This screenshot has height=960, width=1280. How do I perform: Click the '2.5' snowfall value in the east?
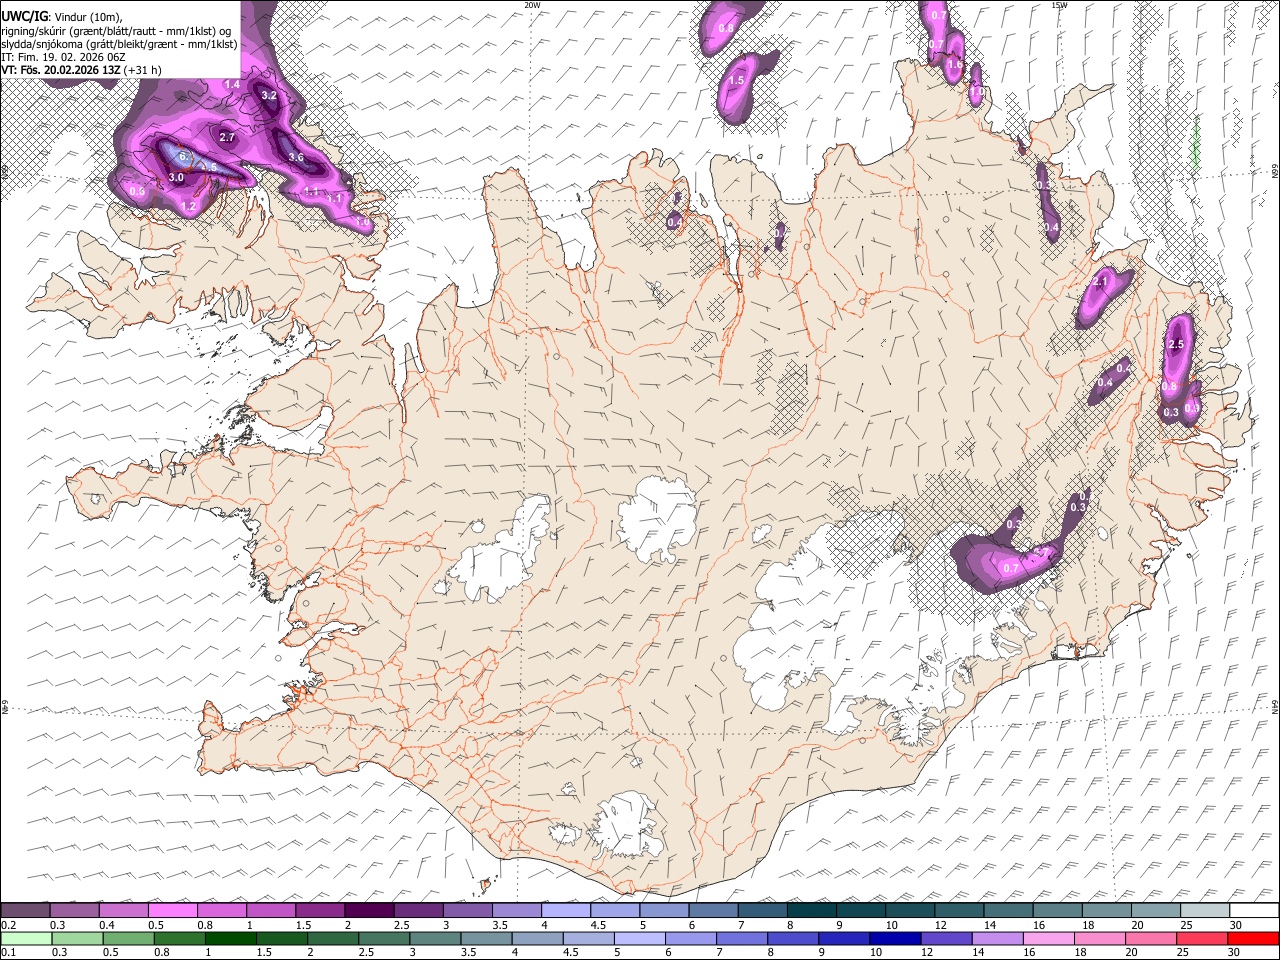click(x=1175, y=344)
